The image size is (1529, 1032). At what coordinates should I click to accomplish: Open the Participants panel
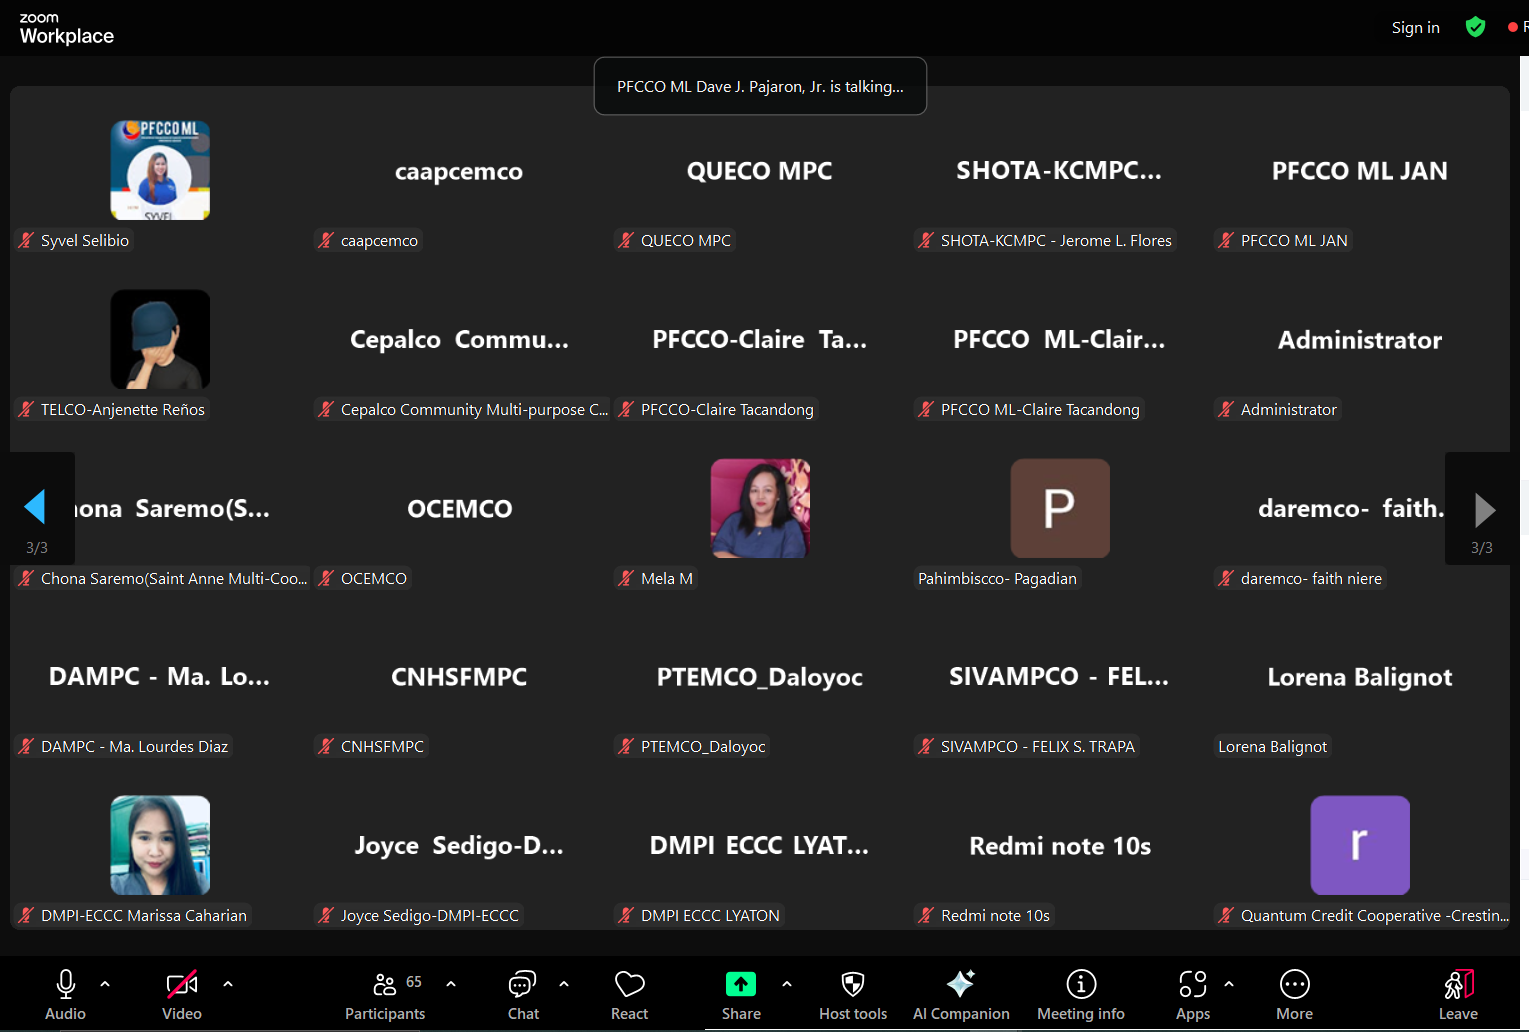tap(385, 996)
